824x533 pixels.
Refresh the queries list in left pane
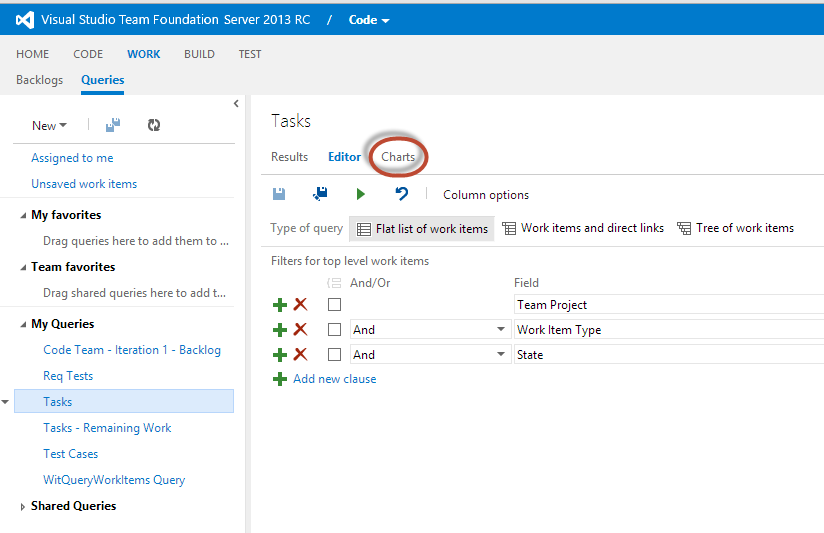tap(153, 125)
